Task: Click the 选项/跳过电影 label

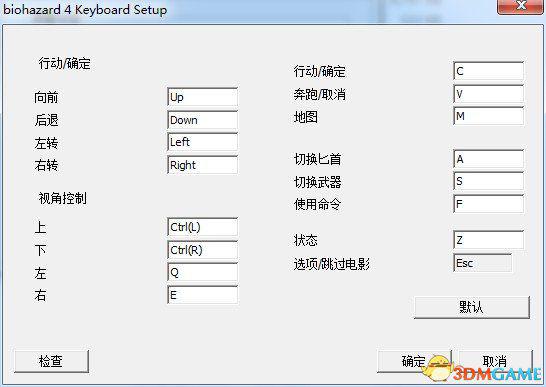Action: (332, 264)
